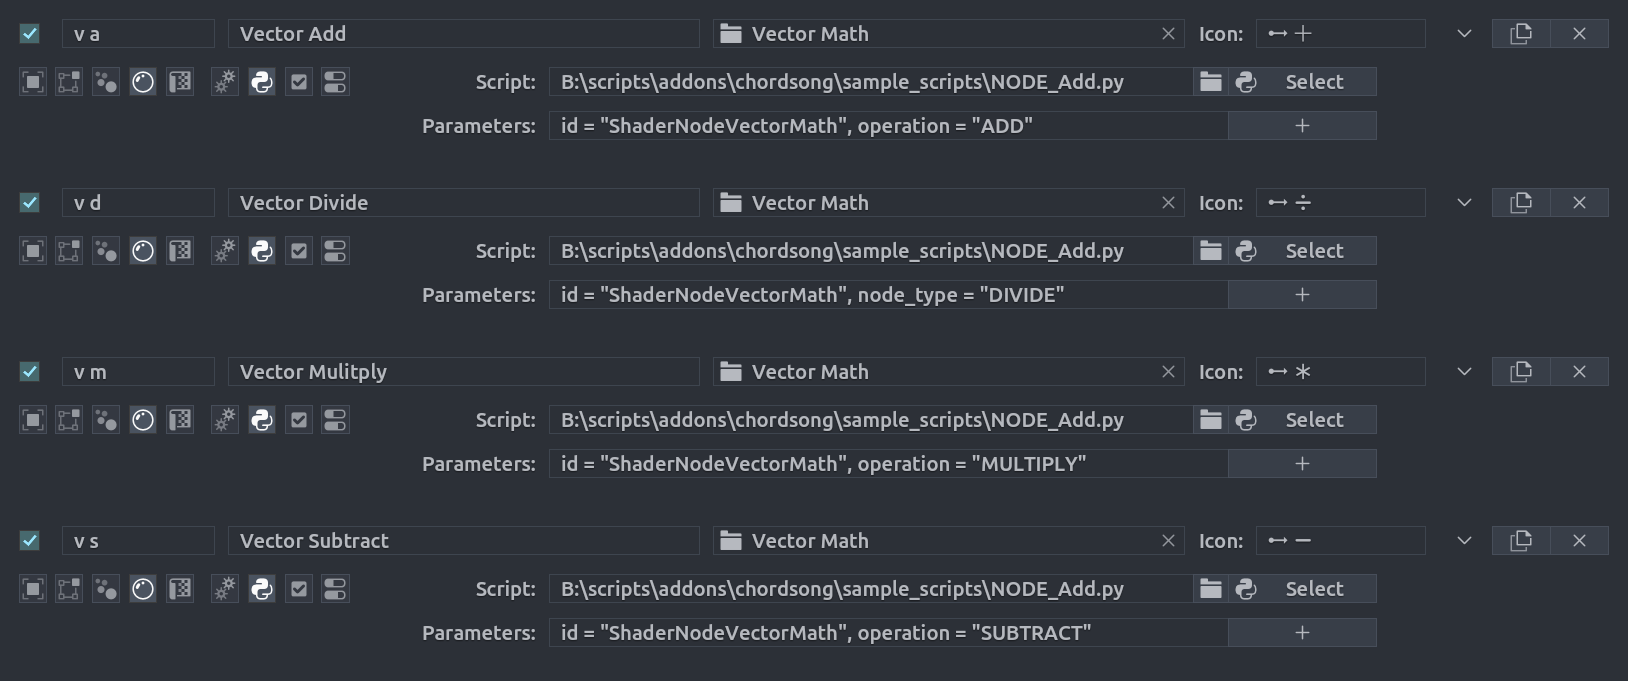Click Select script button for Vector Subtract
This screenshot has height=681, width=1628.
pyautogui.click(x=1303, y=589)
